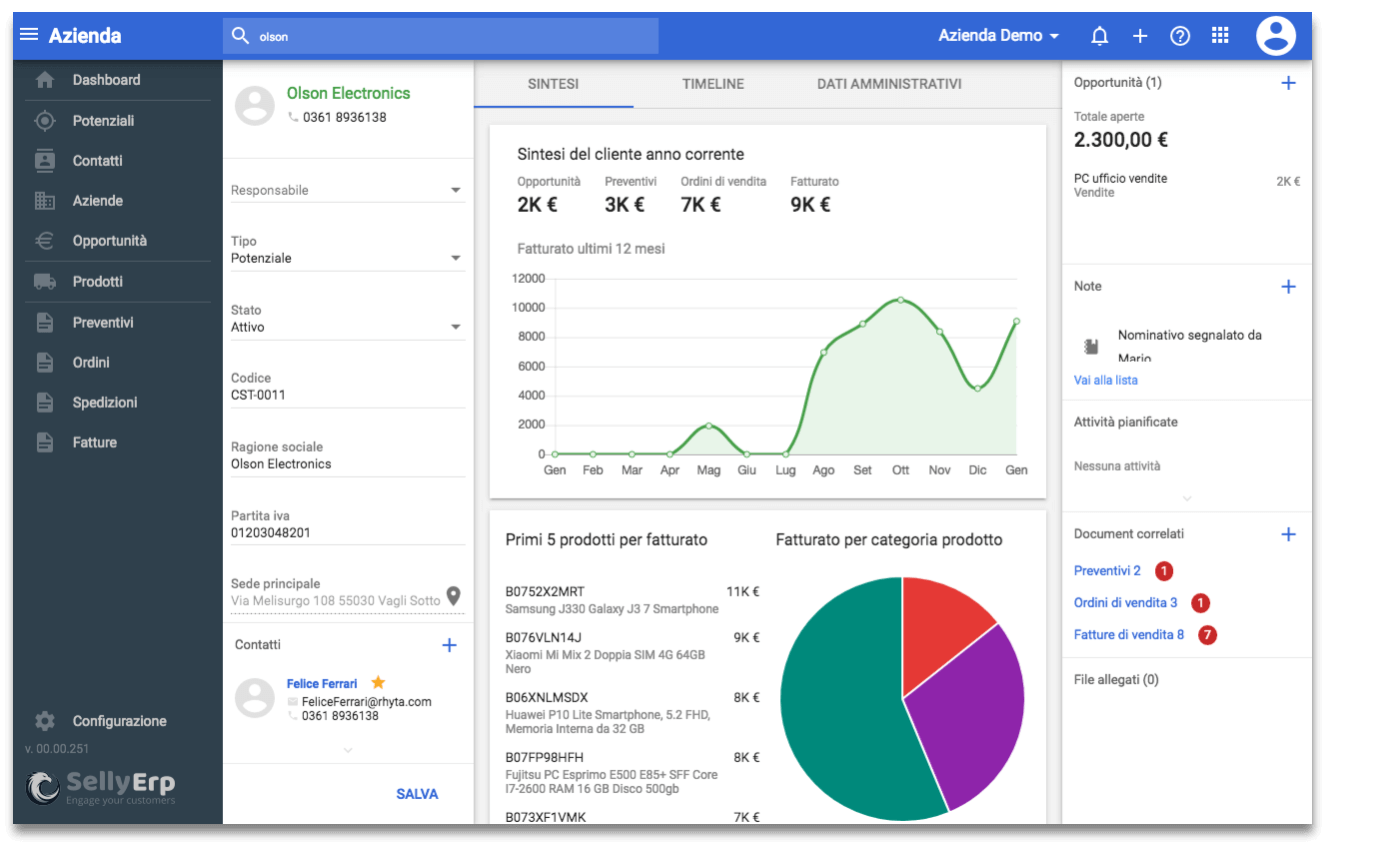
Task: Open the user profile avatar in the top bar
Action: 1276,36
